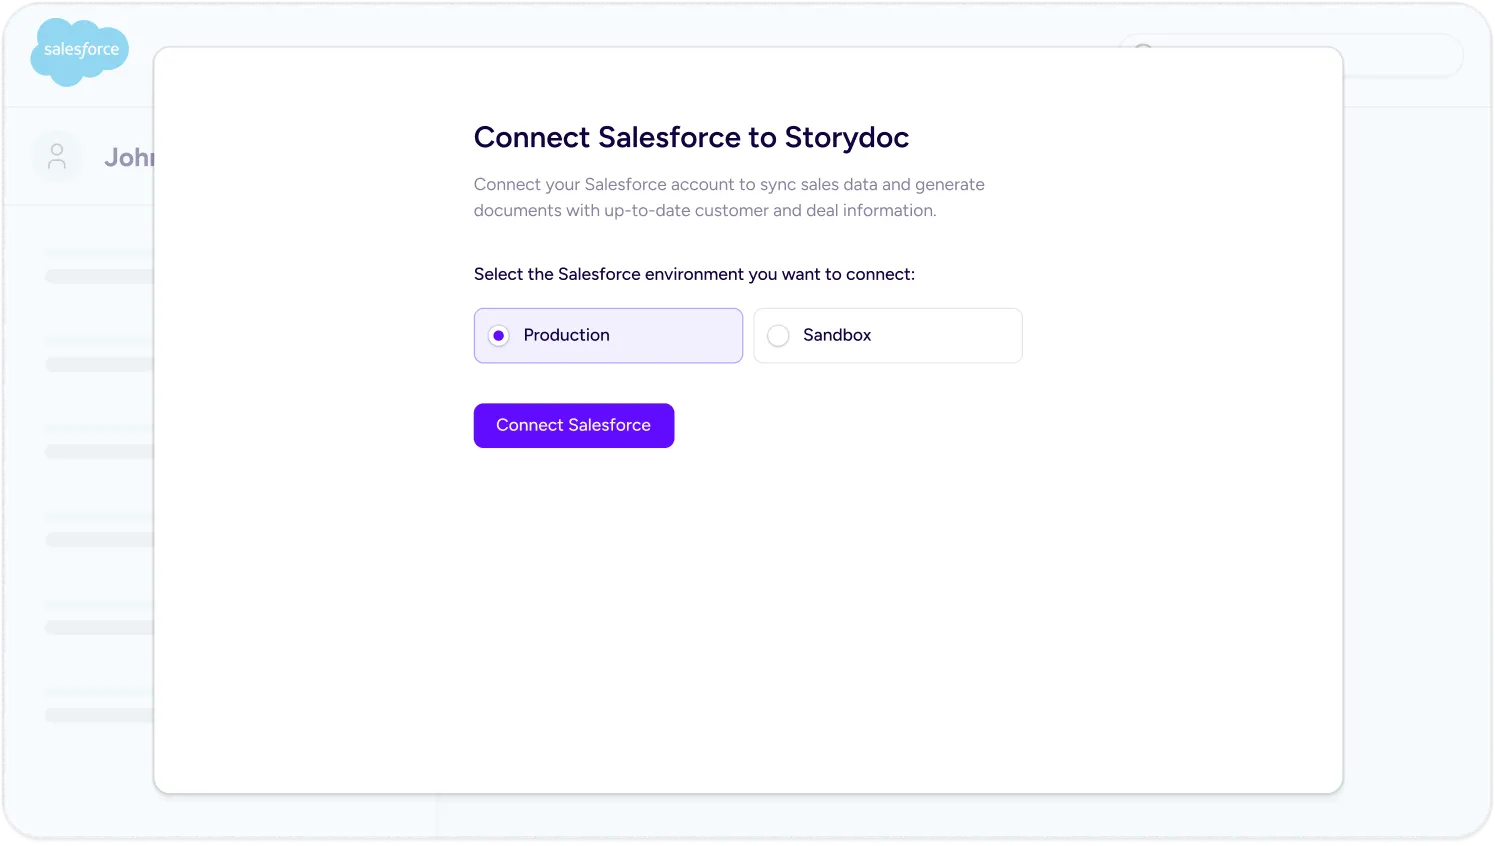
Task: Click the Connect Salesforce button
Action: pos(574,425)
